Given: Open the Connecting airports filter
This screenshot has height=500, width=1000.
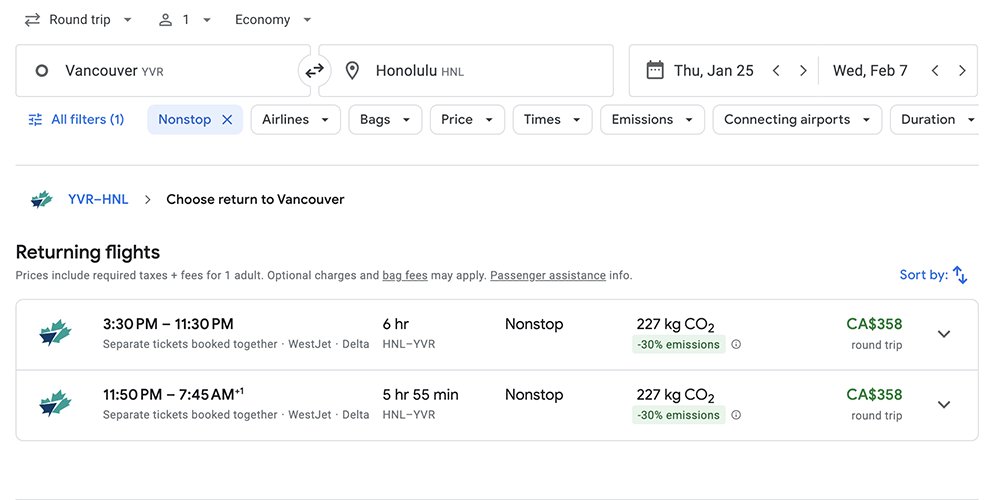Looking at the screenshot, I should [x=796, y=120].
